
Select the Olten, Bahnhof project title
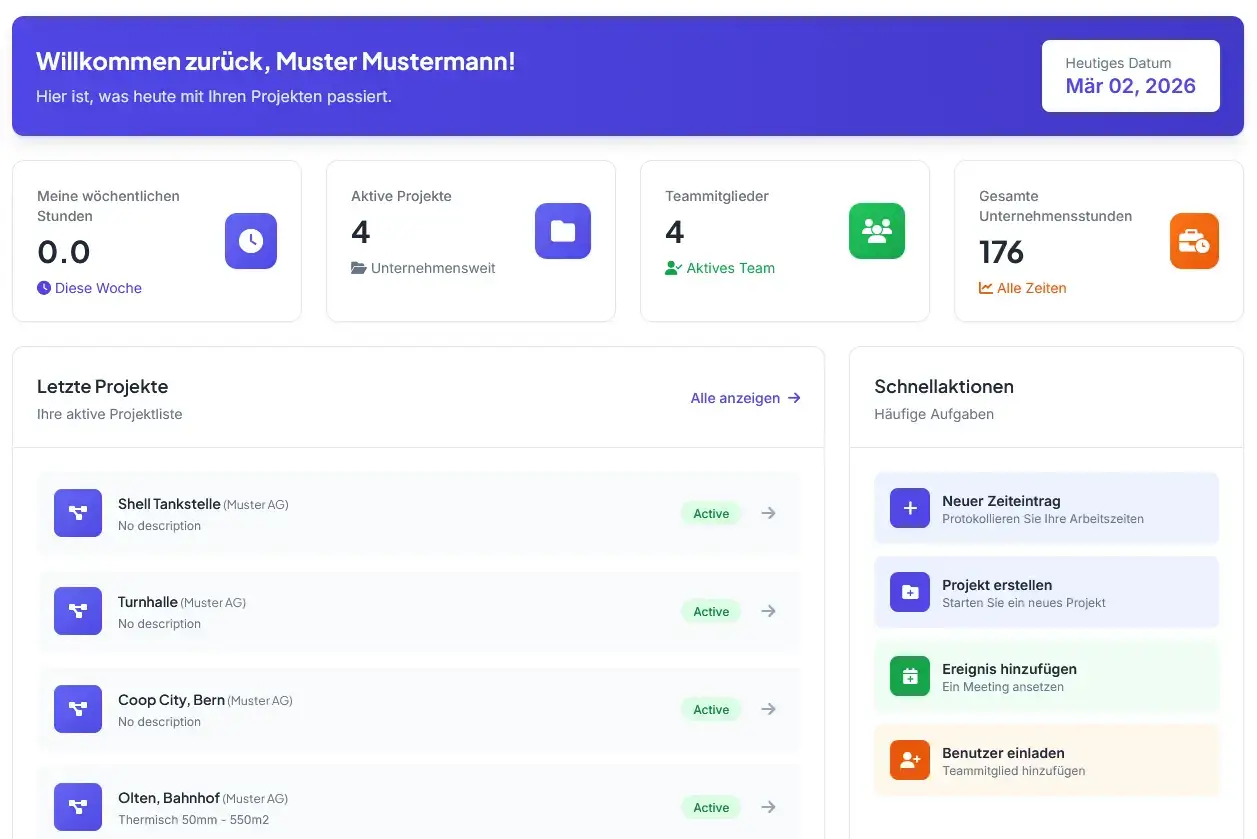click(168, 798)
